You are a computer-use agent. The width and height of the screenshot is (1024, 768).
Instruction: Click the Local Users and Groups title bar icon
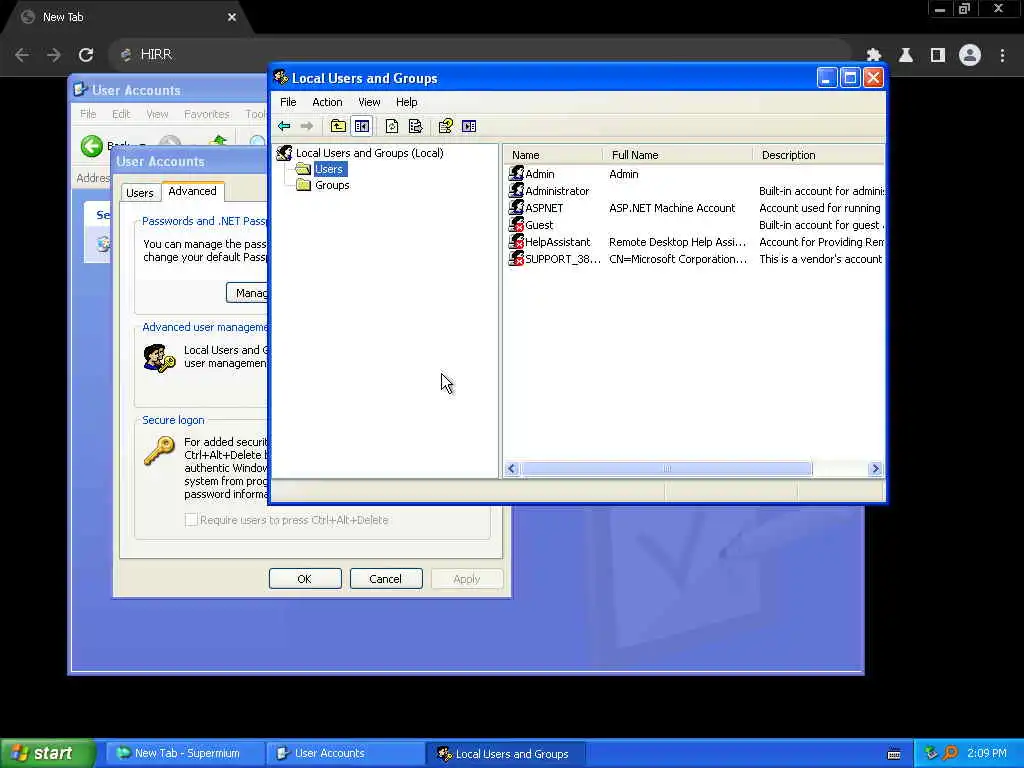pyautogui.click(x=281, y=78)
